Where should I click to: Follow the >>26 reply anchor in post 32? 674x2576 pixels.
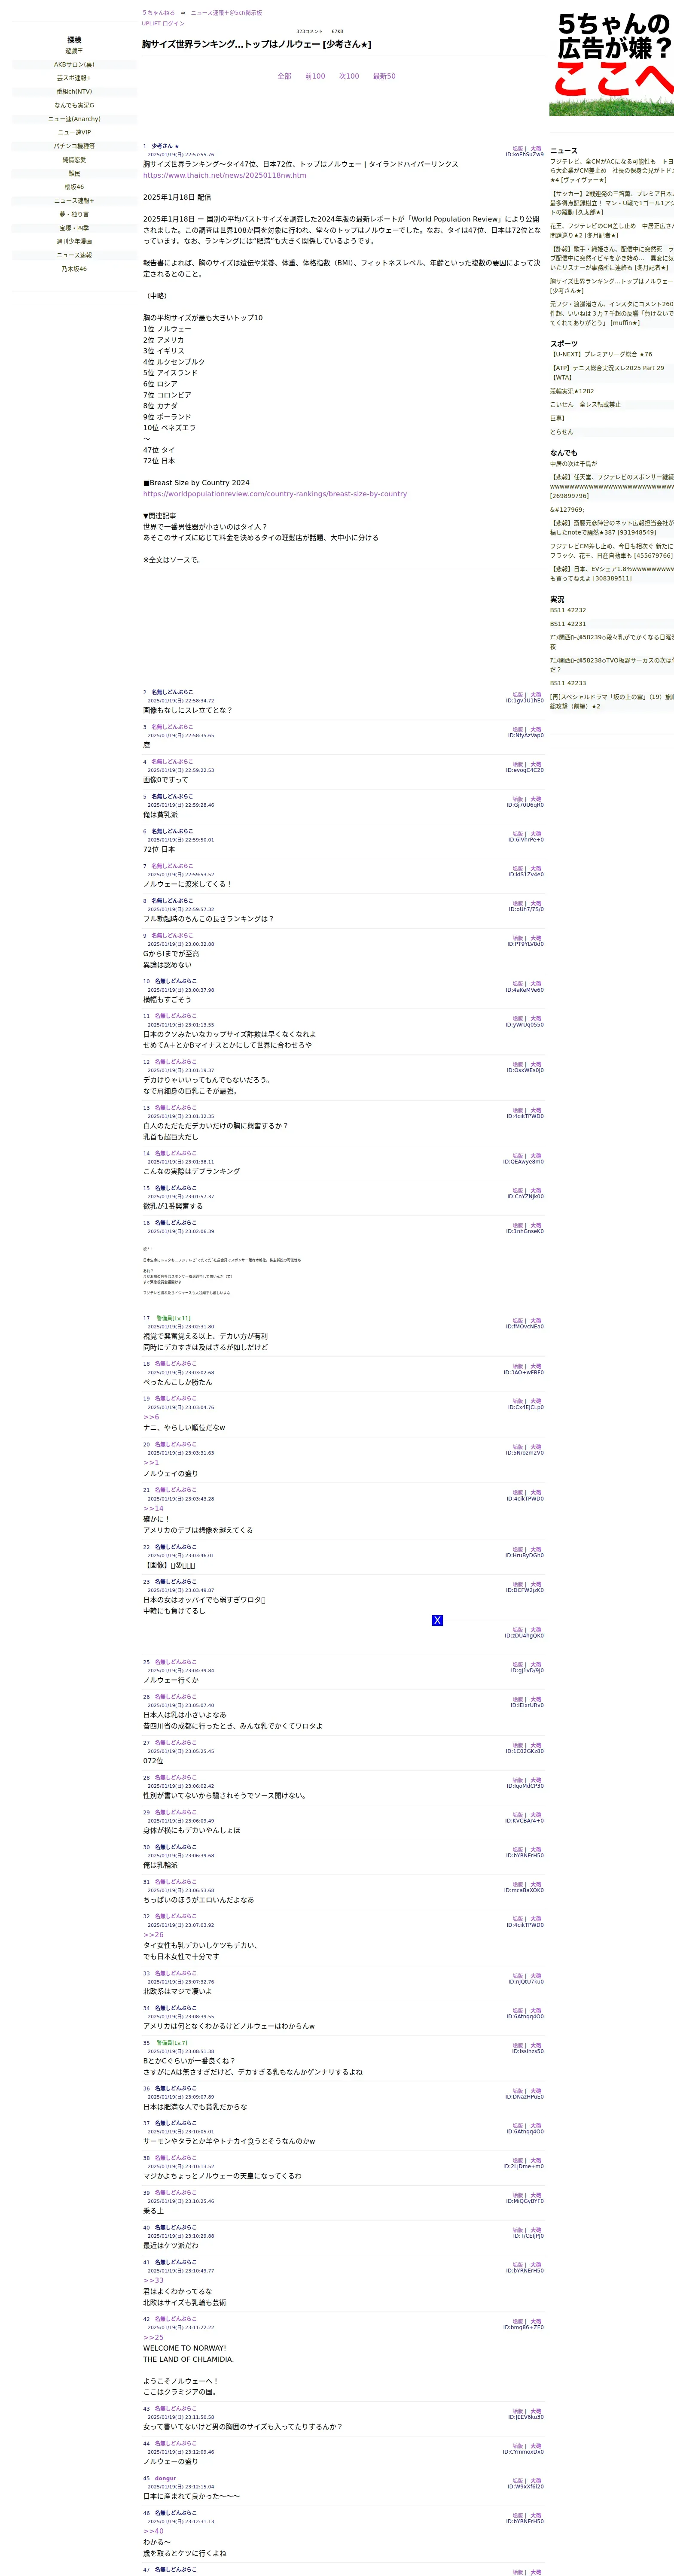click(x=153, y=1935)
